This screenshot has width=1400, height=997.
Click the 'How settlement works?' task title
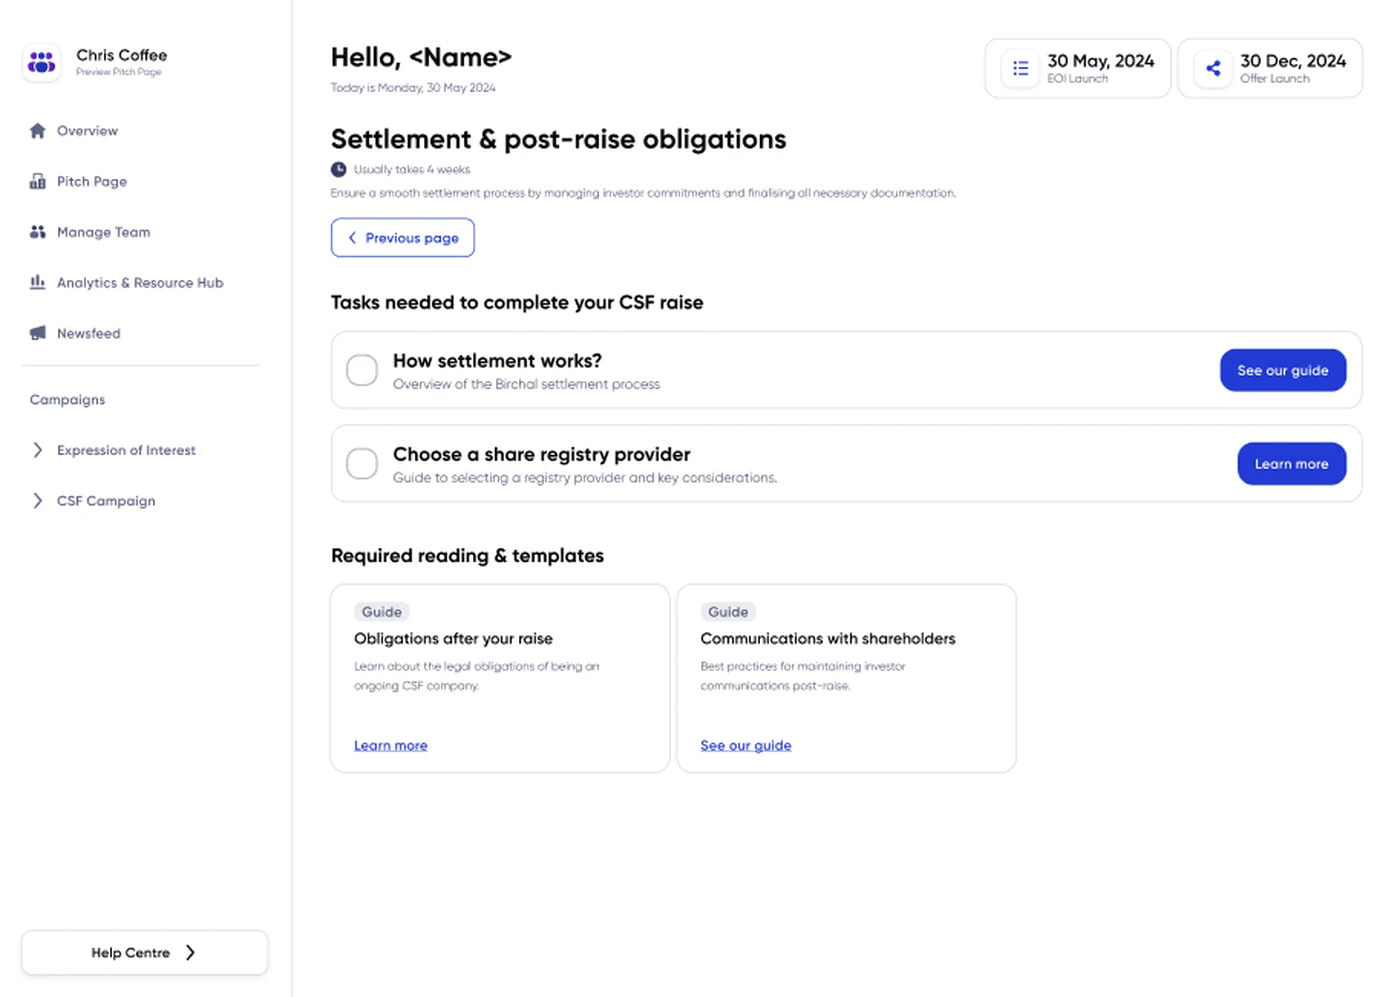pos(497,361)
